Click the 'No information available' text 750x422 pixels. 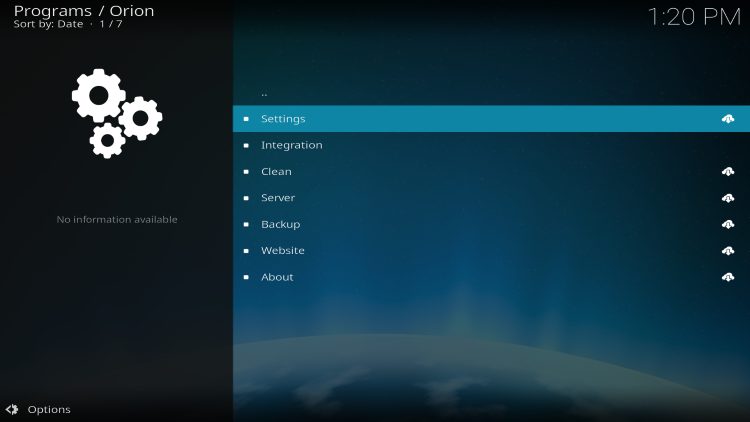click(117, 220)
